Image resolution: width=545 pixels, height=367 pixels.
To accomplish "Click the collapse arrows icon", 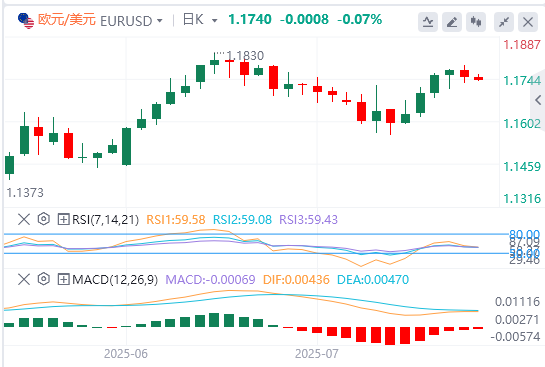I will tap(504, 22).
